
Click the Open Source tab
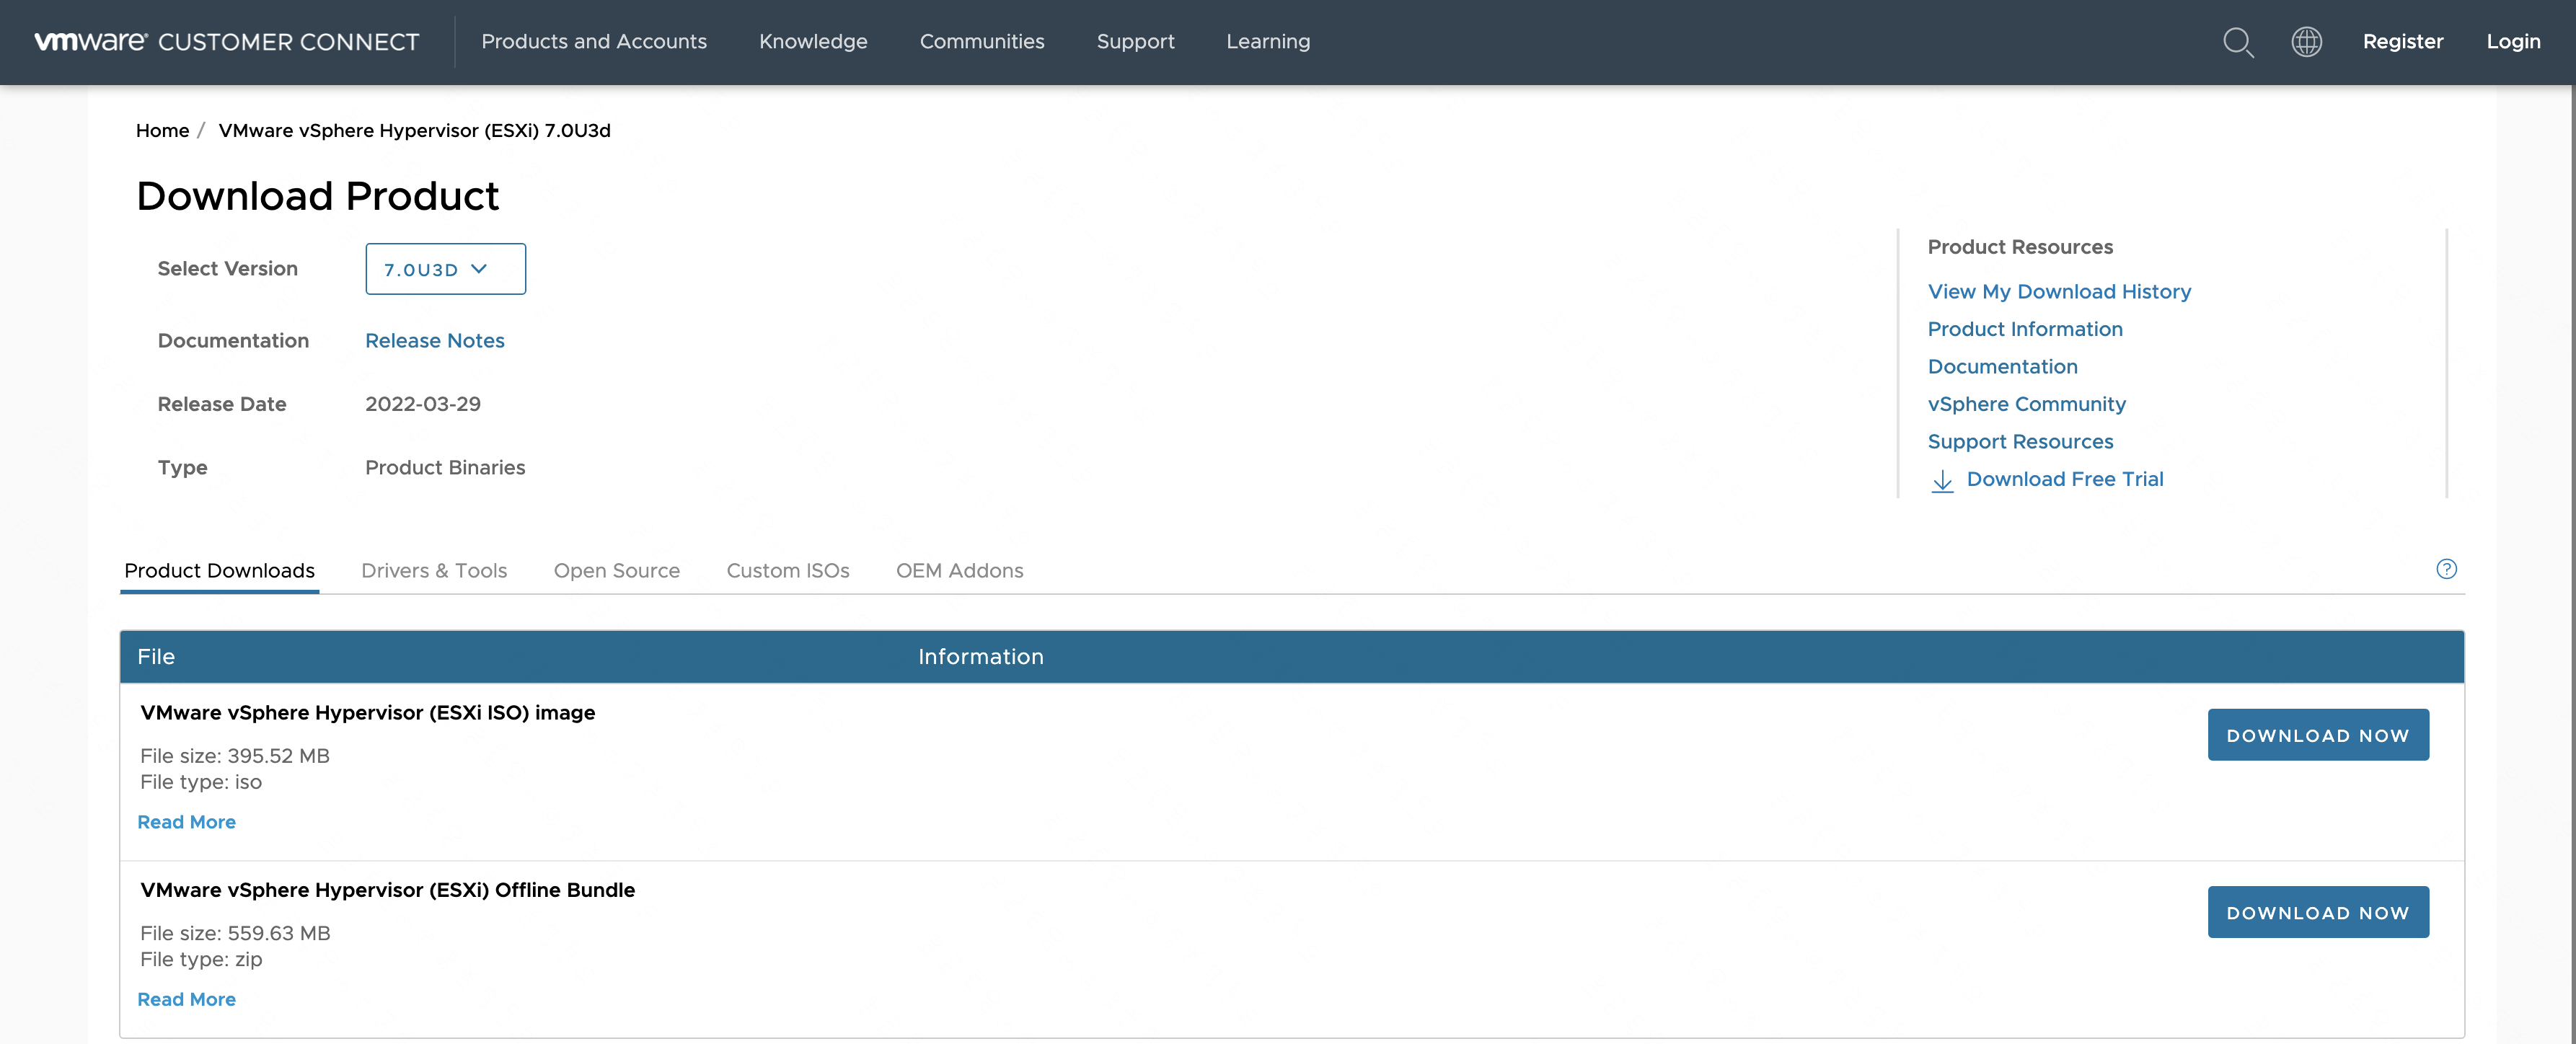616,570
